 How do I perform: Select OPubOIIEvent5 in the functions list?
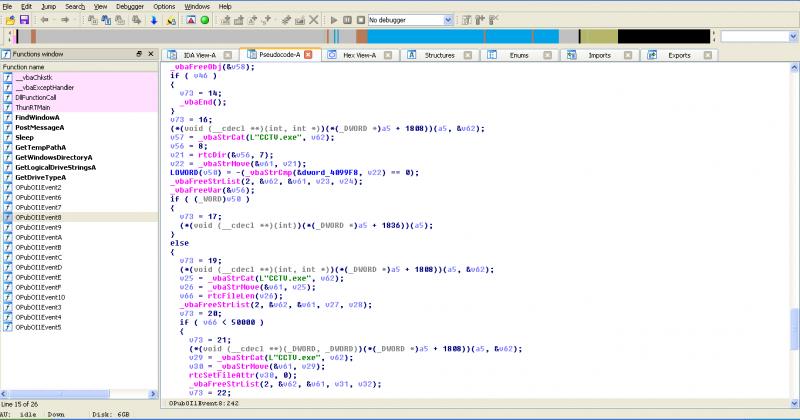(79, 327)
